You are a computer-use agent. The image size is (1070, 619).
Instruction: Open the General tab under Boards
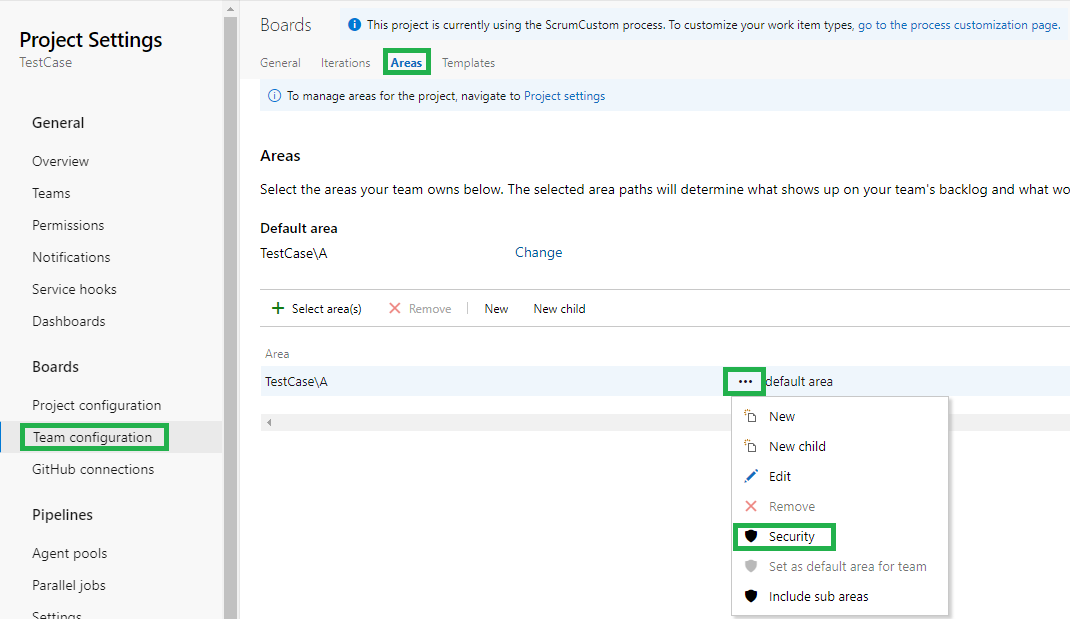[x=280, y=63]
